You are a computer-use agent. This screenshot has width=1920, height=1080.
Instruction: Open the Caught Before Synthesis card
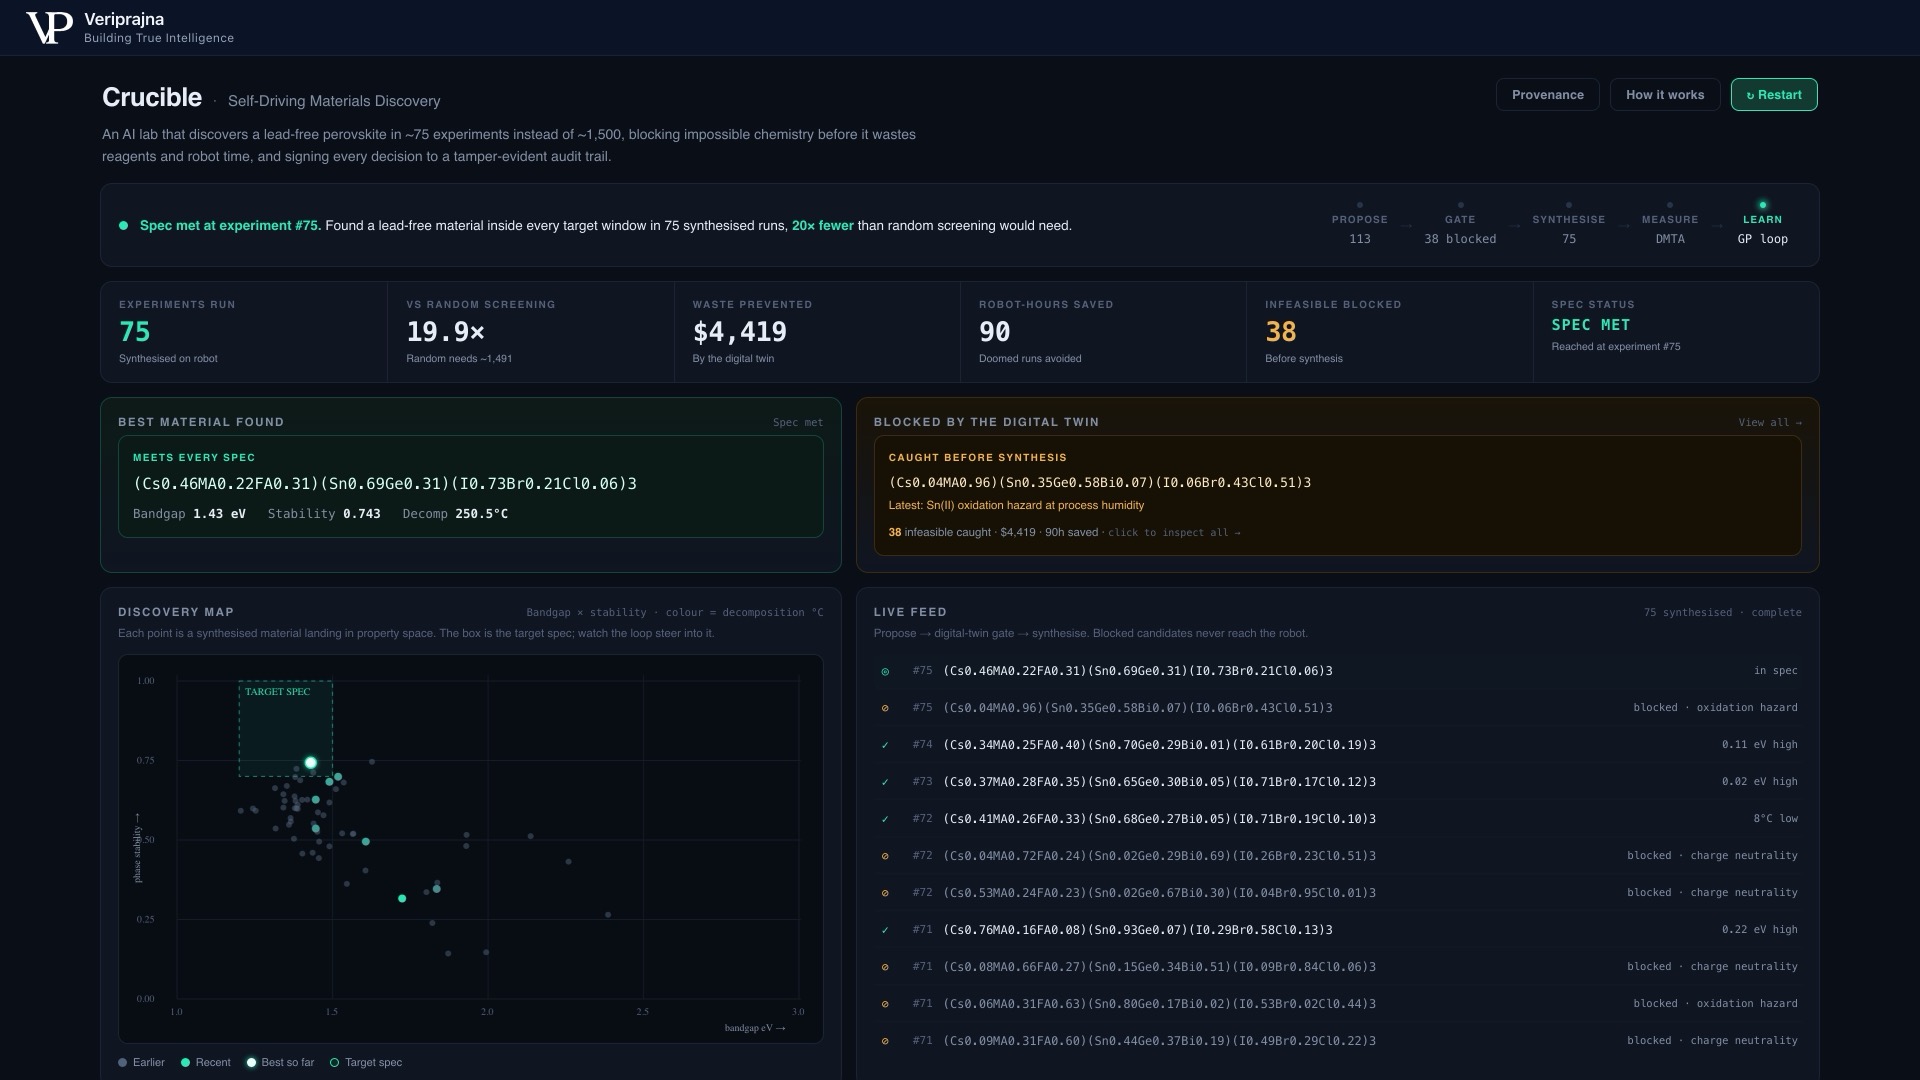click(1338, 496)
